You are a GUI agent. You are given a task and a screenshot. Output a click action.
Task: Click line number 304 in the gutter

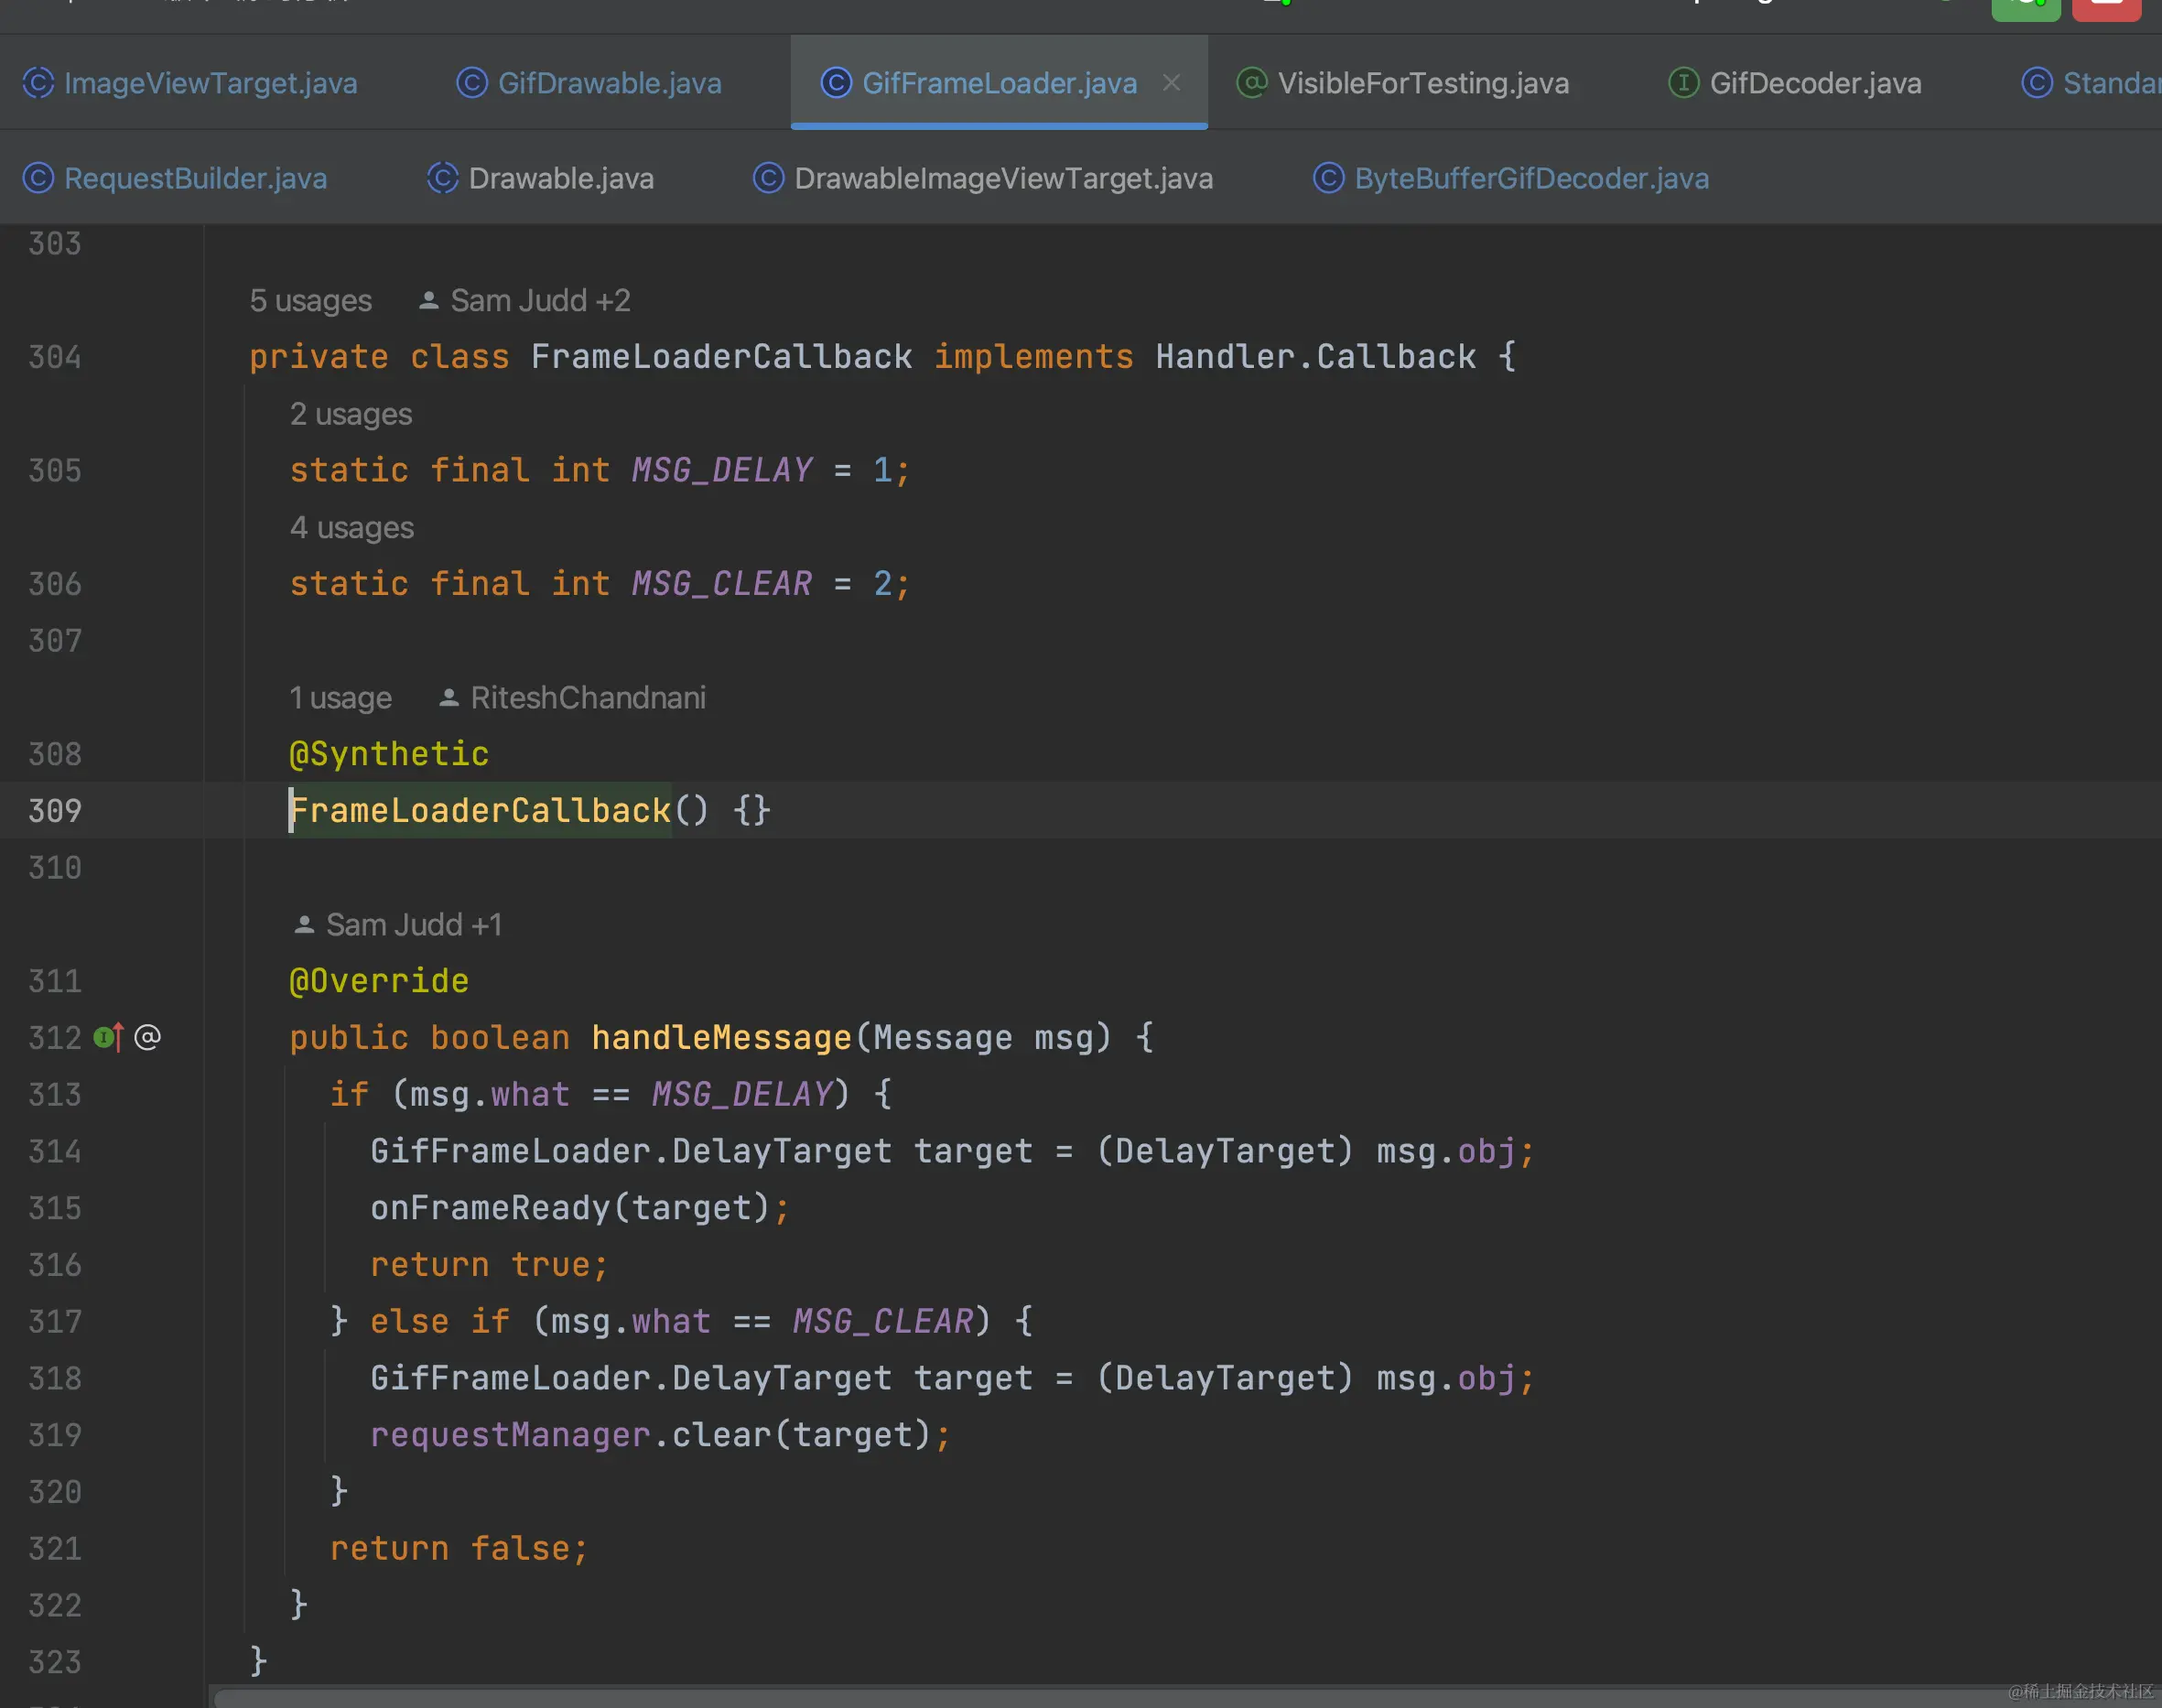pos(55,357)
